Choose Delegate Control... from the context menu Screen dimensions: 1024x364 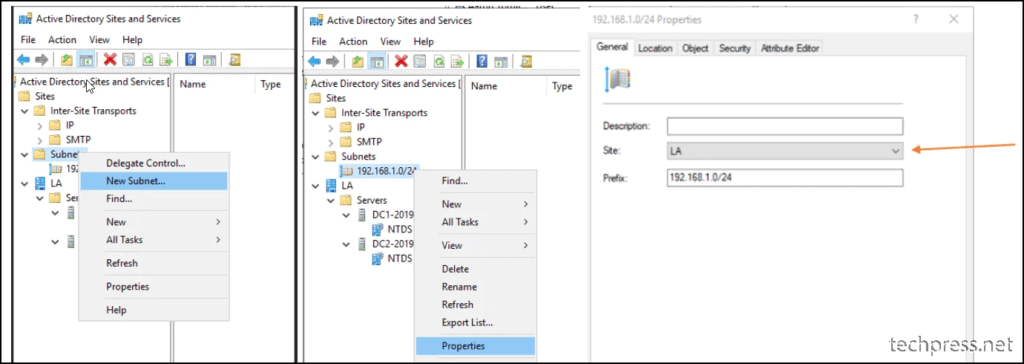pyautogui.click(x=153, y=163)
